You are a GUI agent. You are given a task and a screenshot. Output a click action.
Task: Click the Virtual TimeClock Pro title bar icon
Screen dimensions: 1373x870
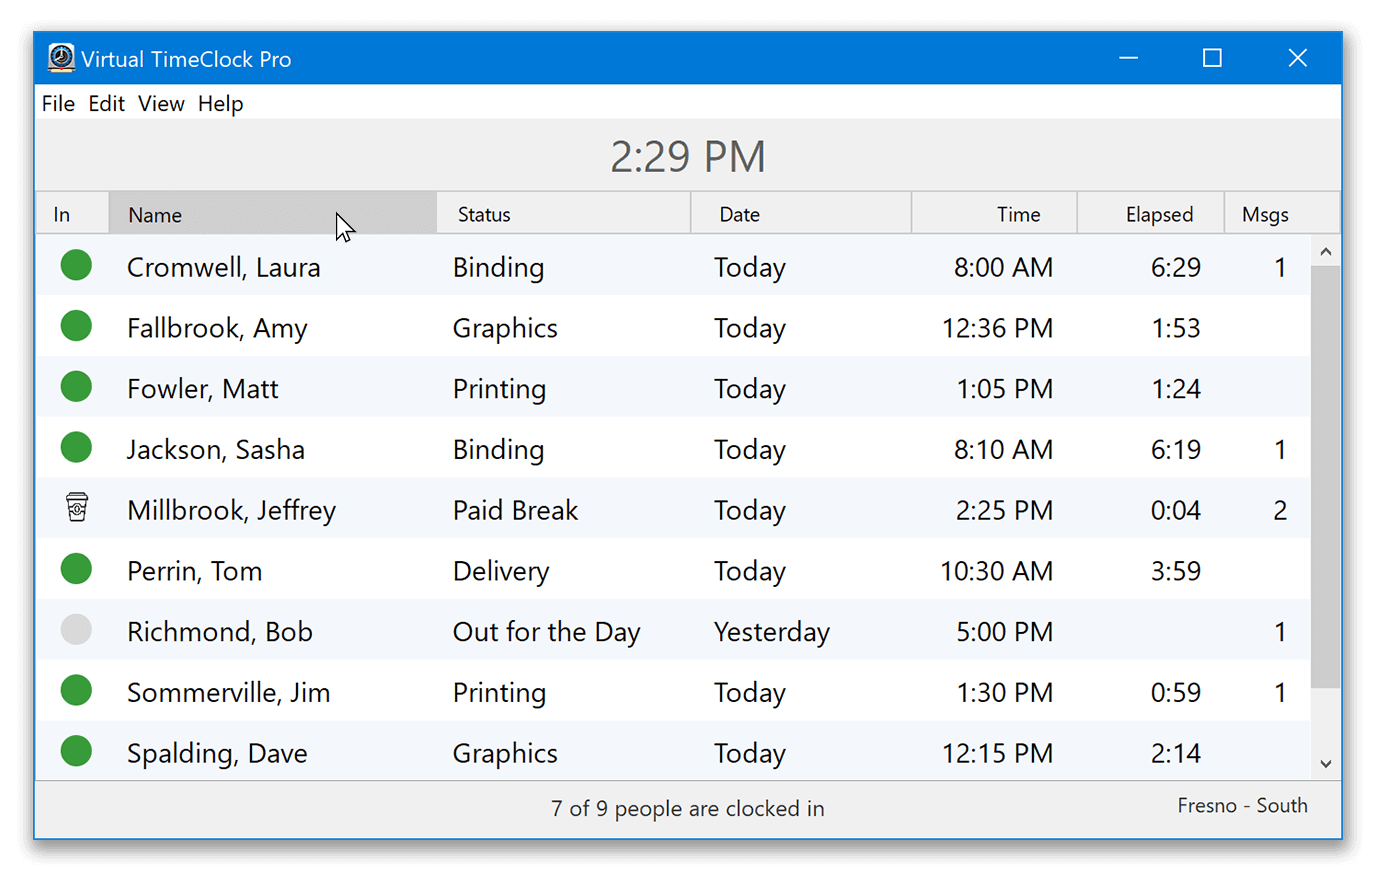coord(61,58)
